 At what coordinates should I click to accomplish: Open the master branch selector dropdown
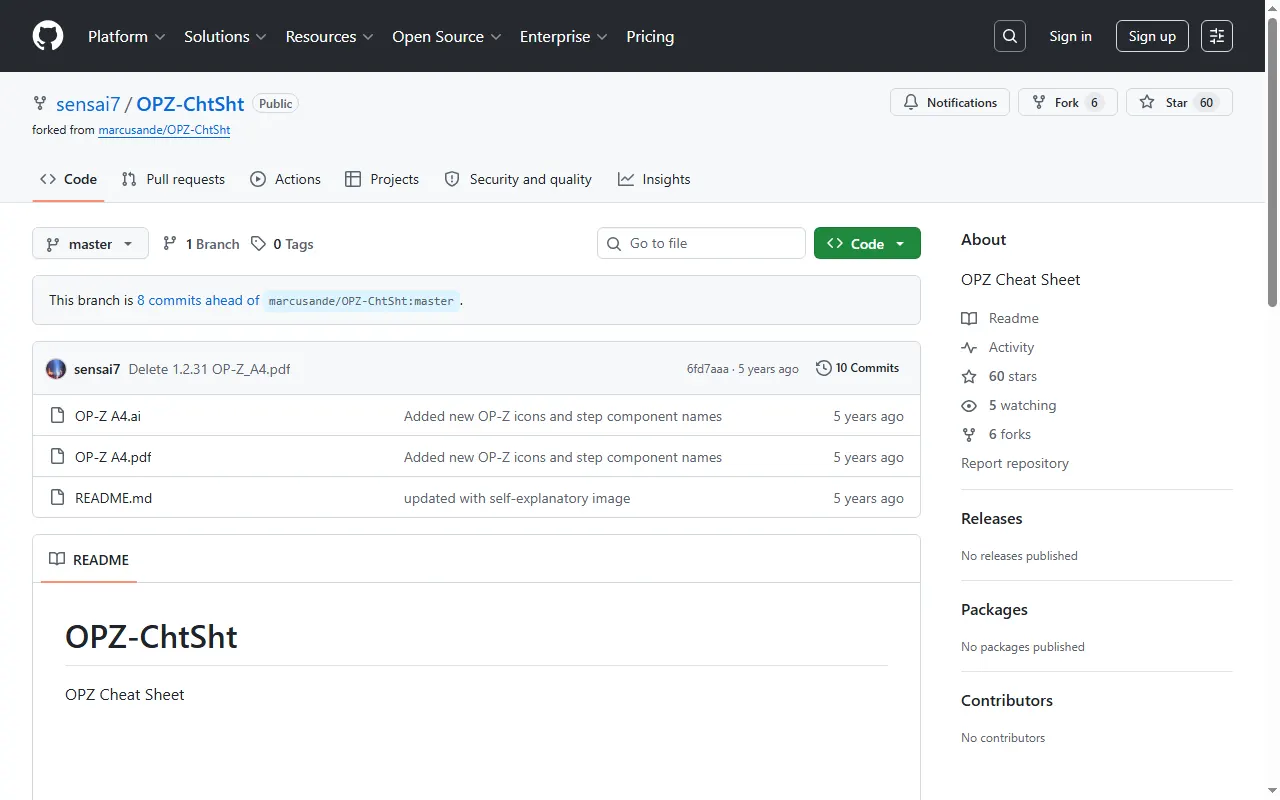pos(90,244)
